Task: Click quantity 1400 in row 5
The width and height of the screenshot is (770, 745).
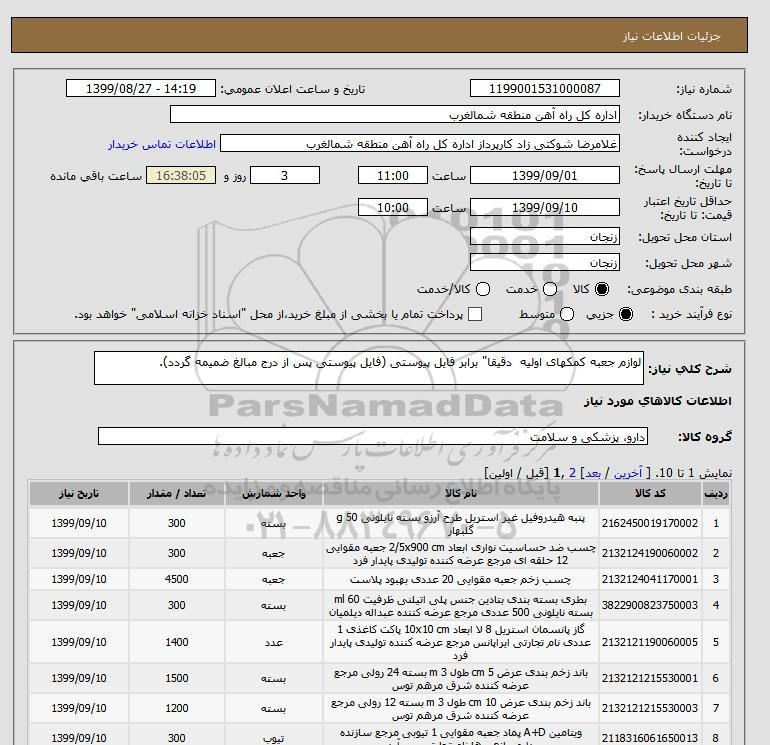Action: (x=177, y=642)
